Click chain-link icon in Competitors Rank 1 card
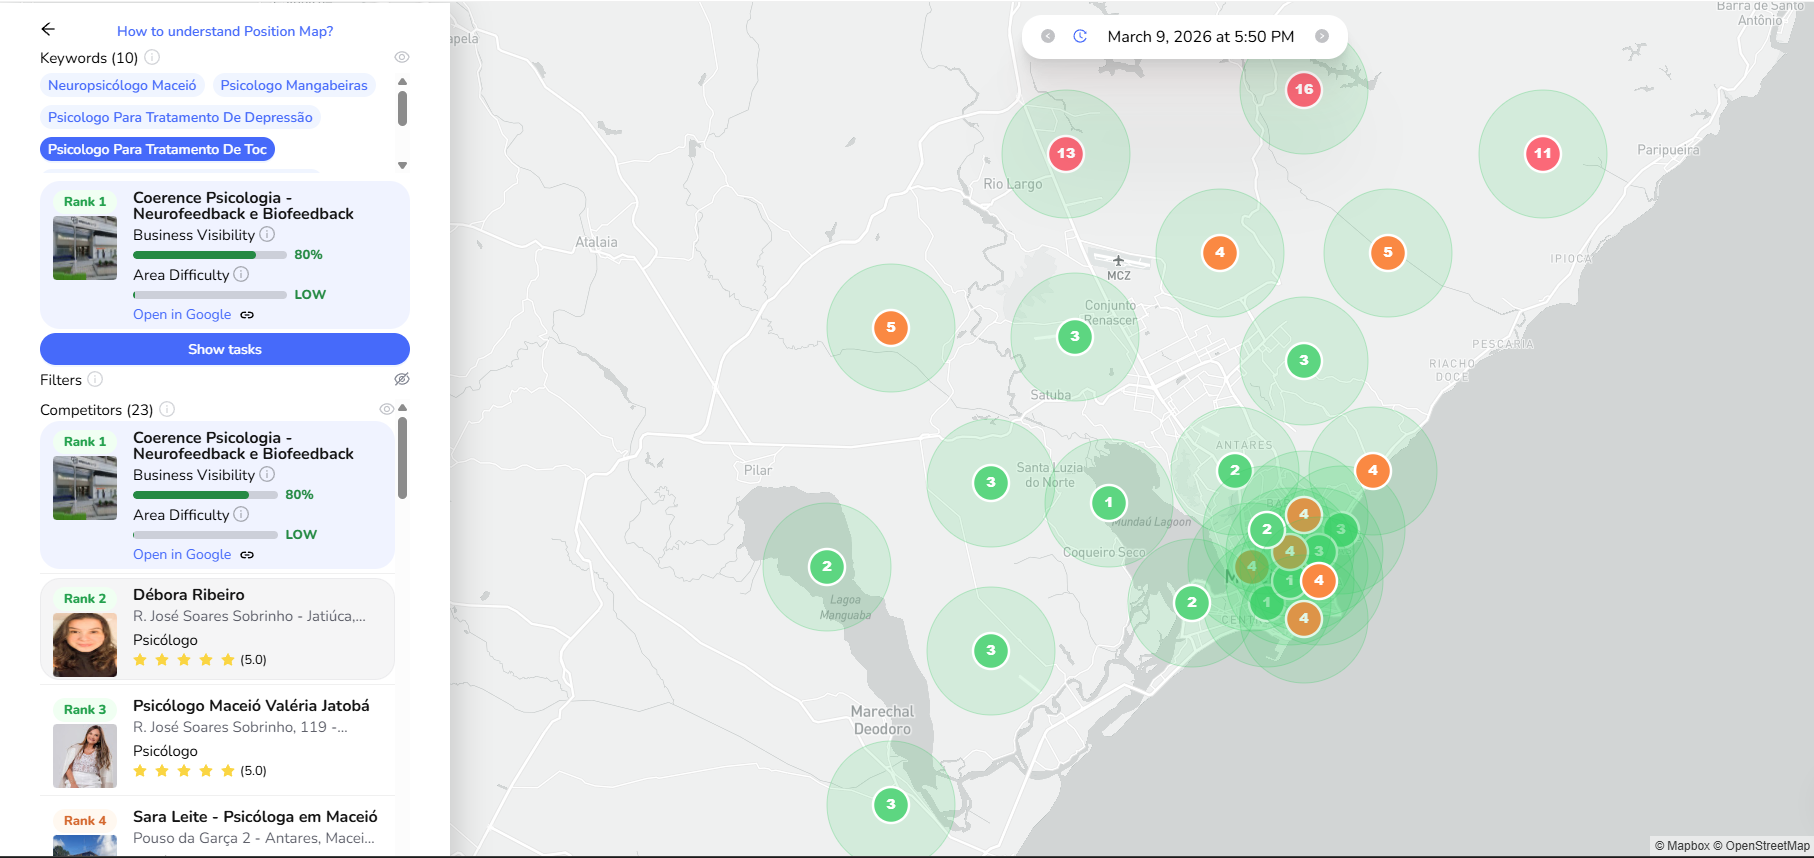Viewport: 1814px width, 858px height. click(x=247, y=555)
